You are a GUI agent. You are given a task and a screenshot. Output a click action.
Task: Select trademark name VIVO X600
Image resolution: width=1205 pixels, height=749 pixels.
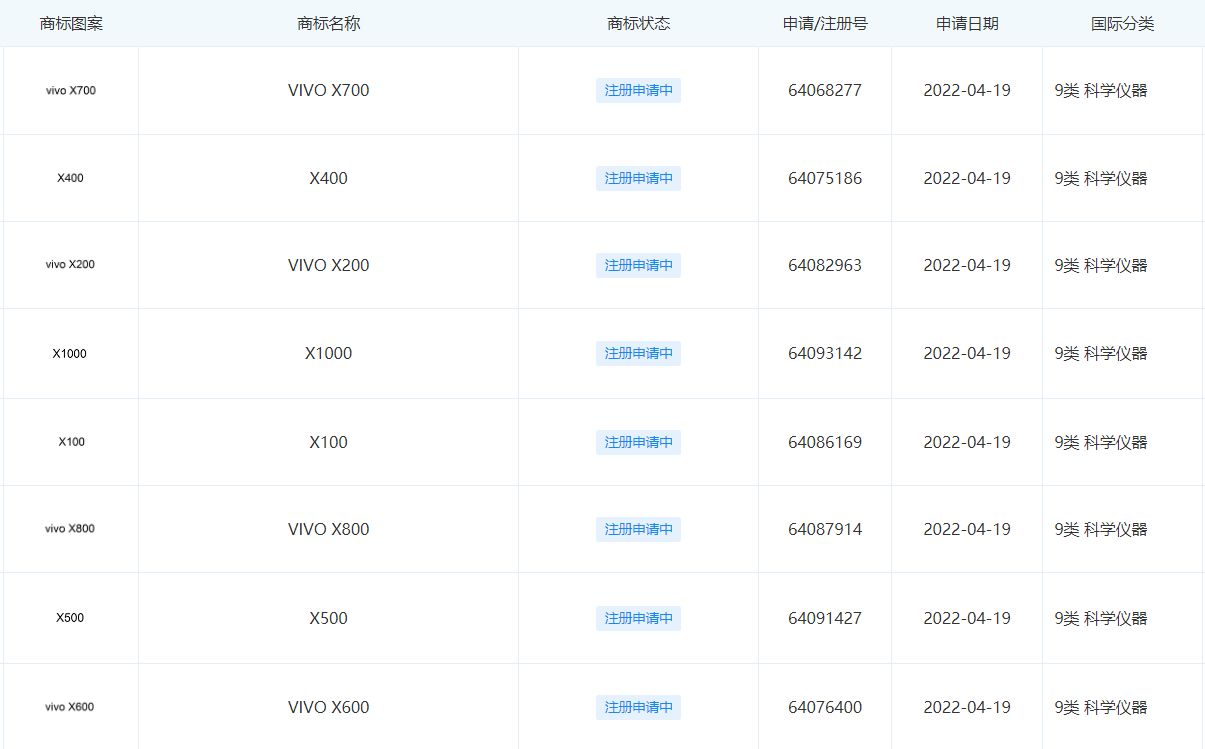click(x=329, y=707)
